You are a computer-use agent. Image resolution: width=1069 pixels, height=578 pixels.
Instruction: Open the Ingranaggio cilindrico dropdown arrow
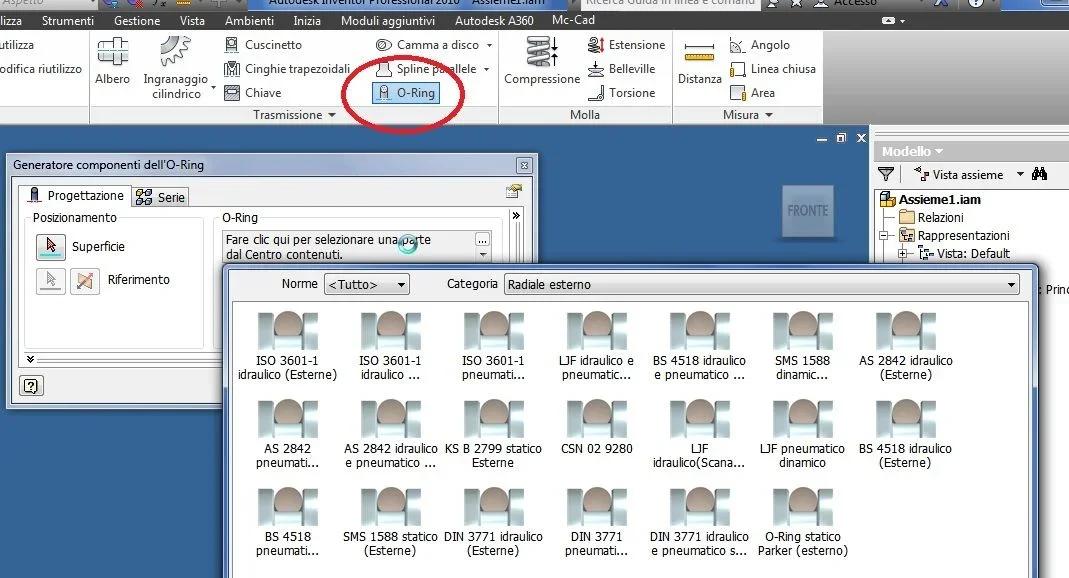click(213, 88)
